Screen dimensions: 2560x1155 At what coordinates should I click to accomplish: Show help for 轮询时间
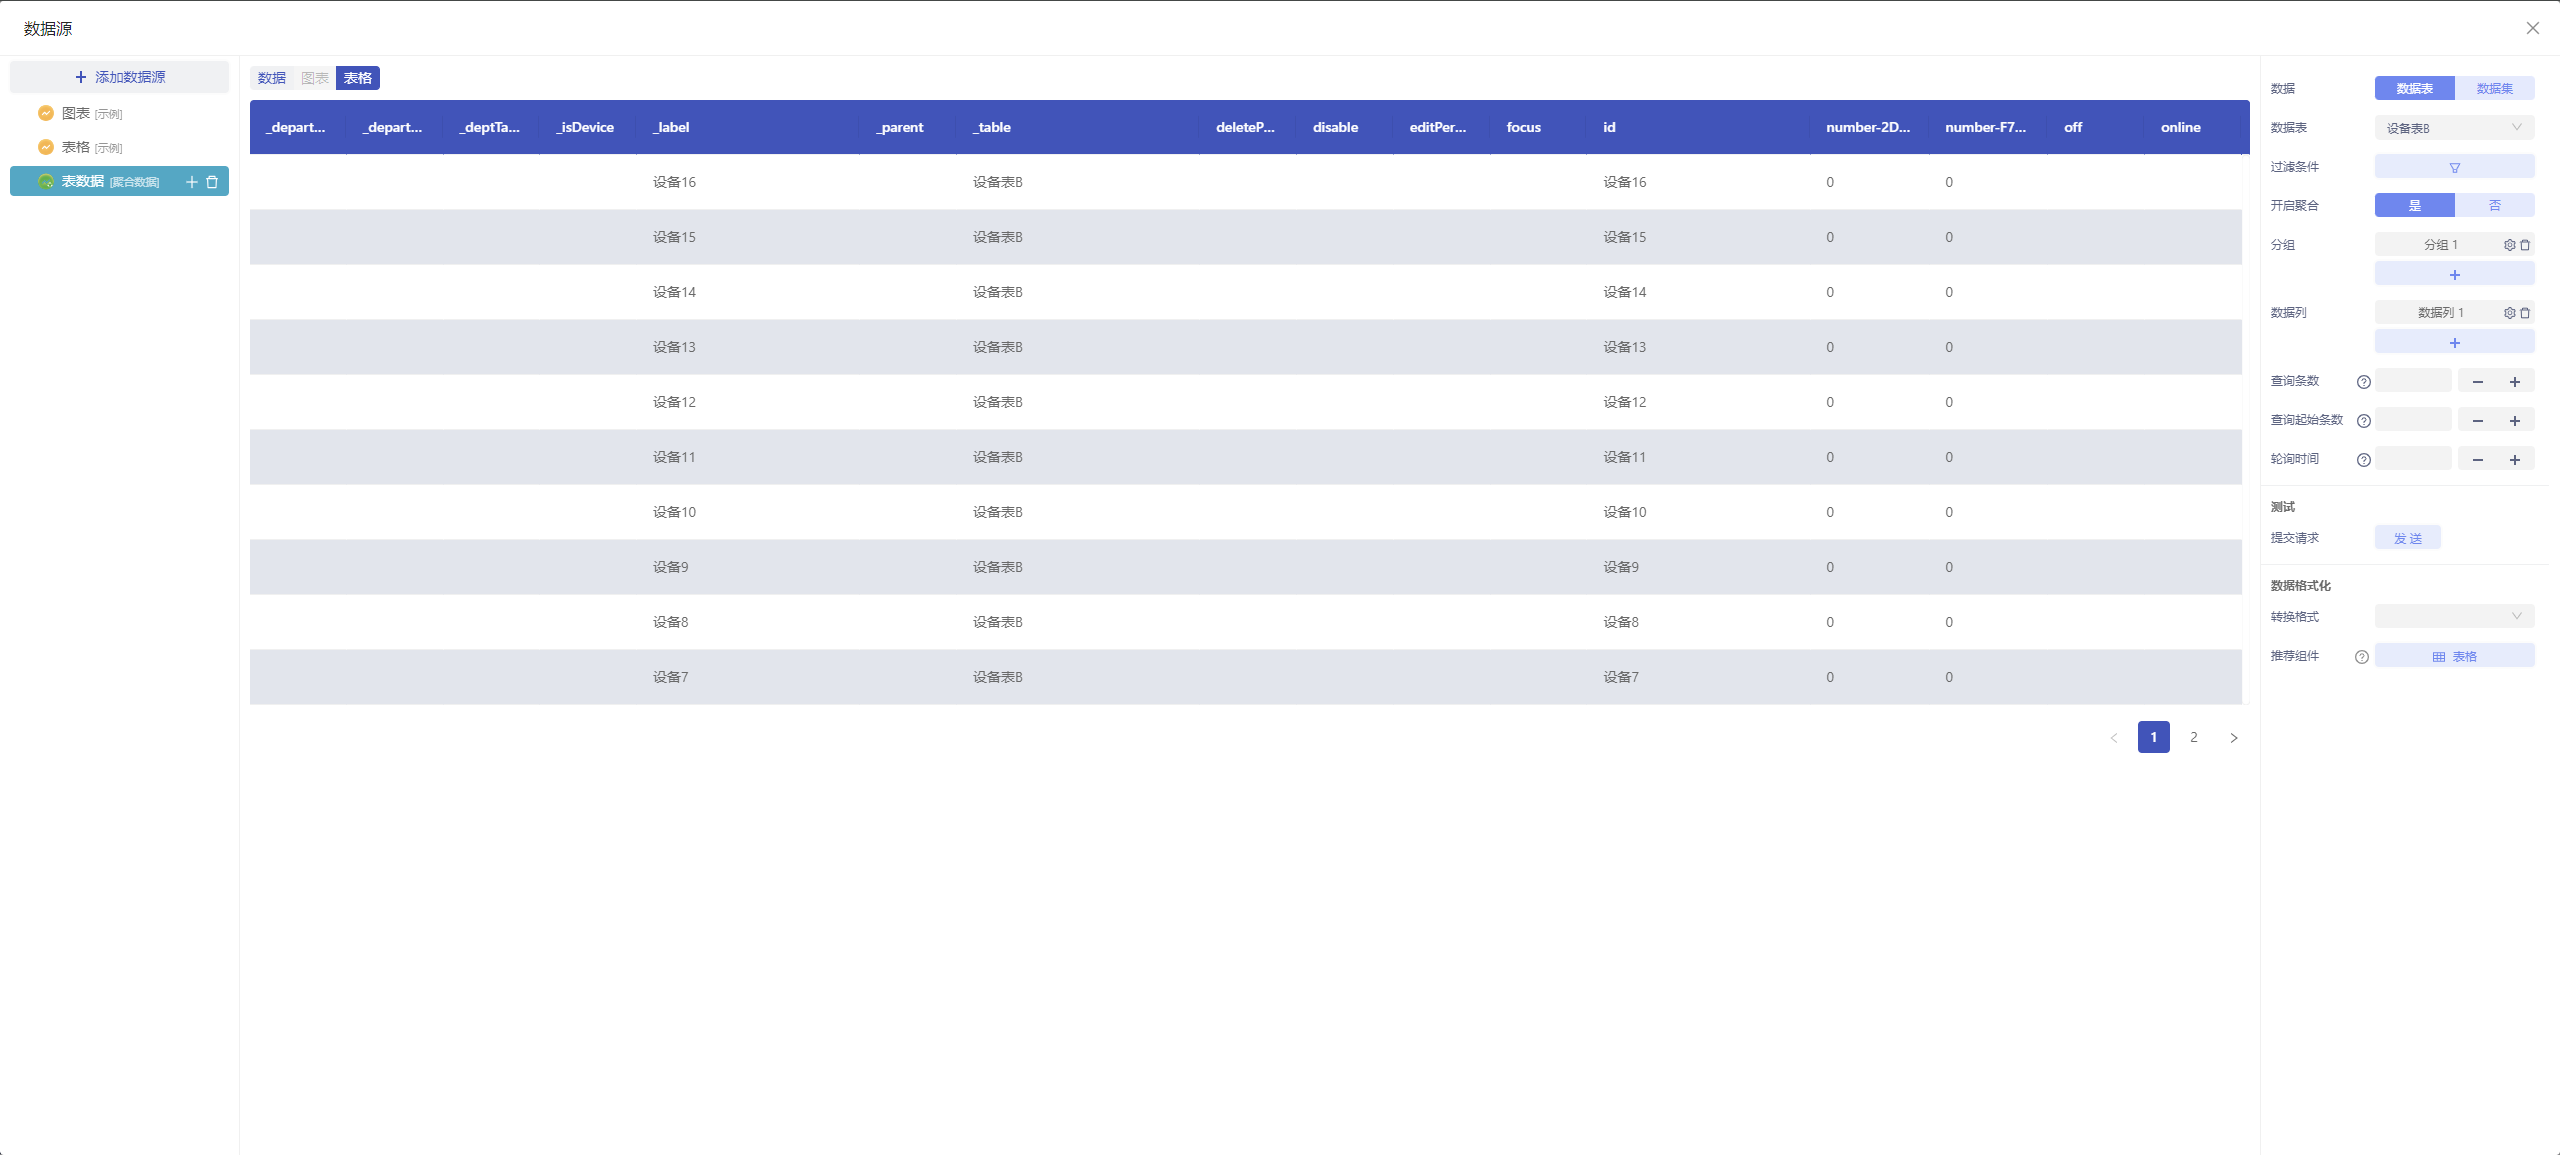2364,460
